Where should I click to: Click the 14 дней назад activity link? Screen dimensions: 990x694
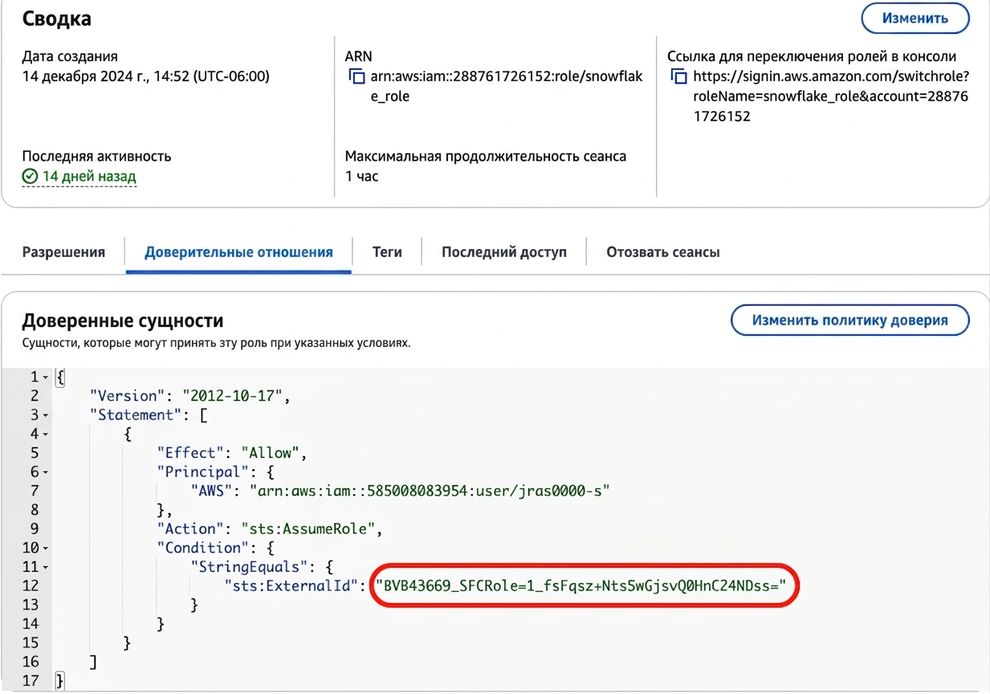click(x=89, y=176)
